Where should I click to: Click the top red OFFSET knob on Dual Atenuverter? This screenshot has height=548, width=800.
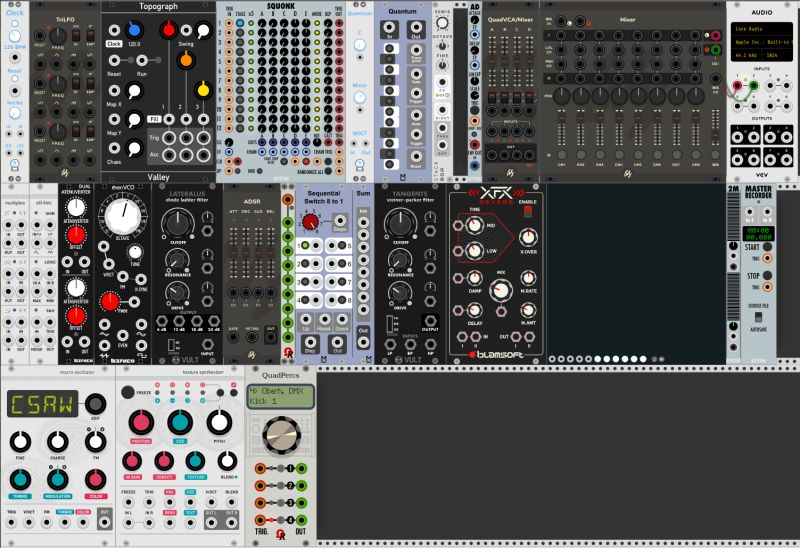76,235
